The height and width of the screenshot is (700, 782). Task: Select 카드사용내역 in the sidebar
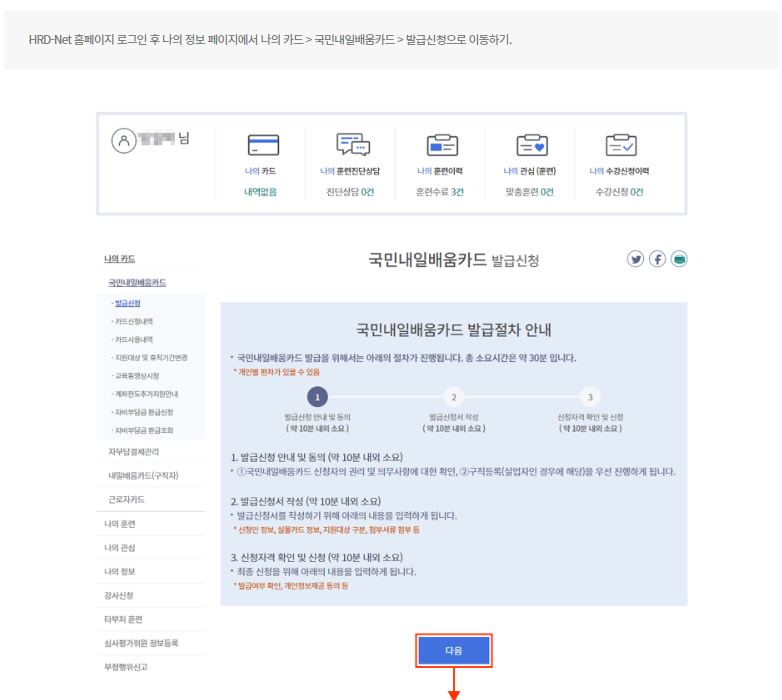click(x=133, y=340)
